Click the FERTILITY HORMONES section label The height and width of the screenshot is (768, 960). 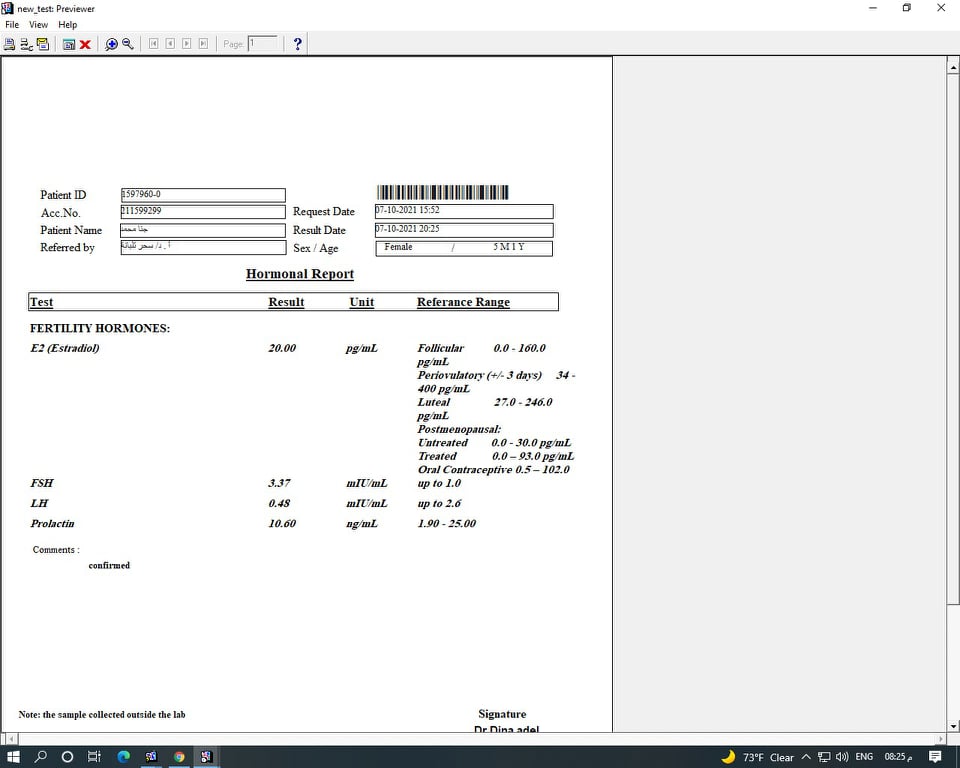pyautogui.click(x=100, y=328)
